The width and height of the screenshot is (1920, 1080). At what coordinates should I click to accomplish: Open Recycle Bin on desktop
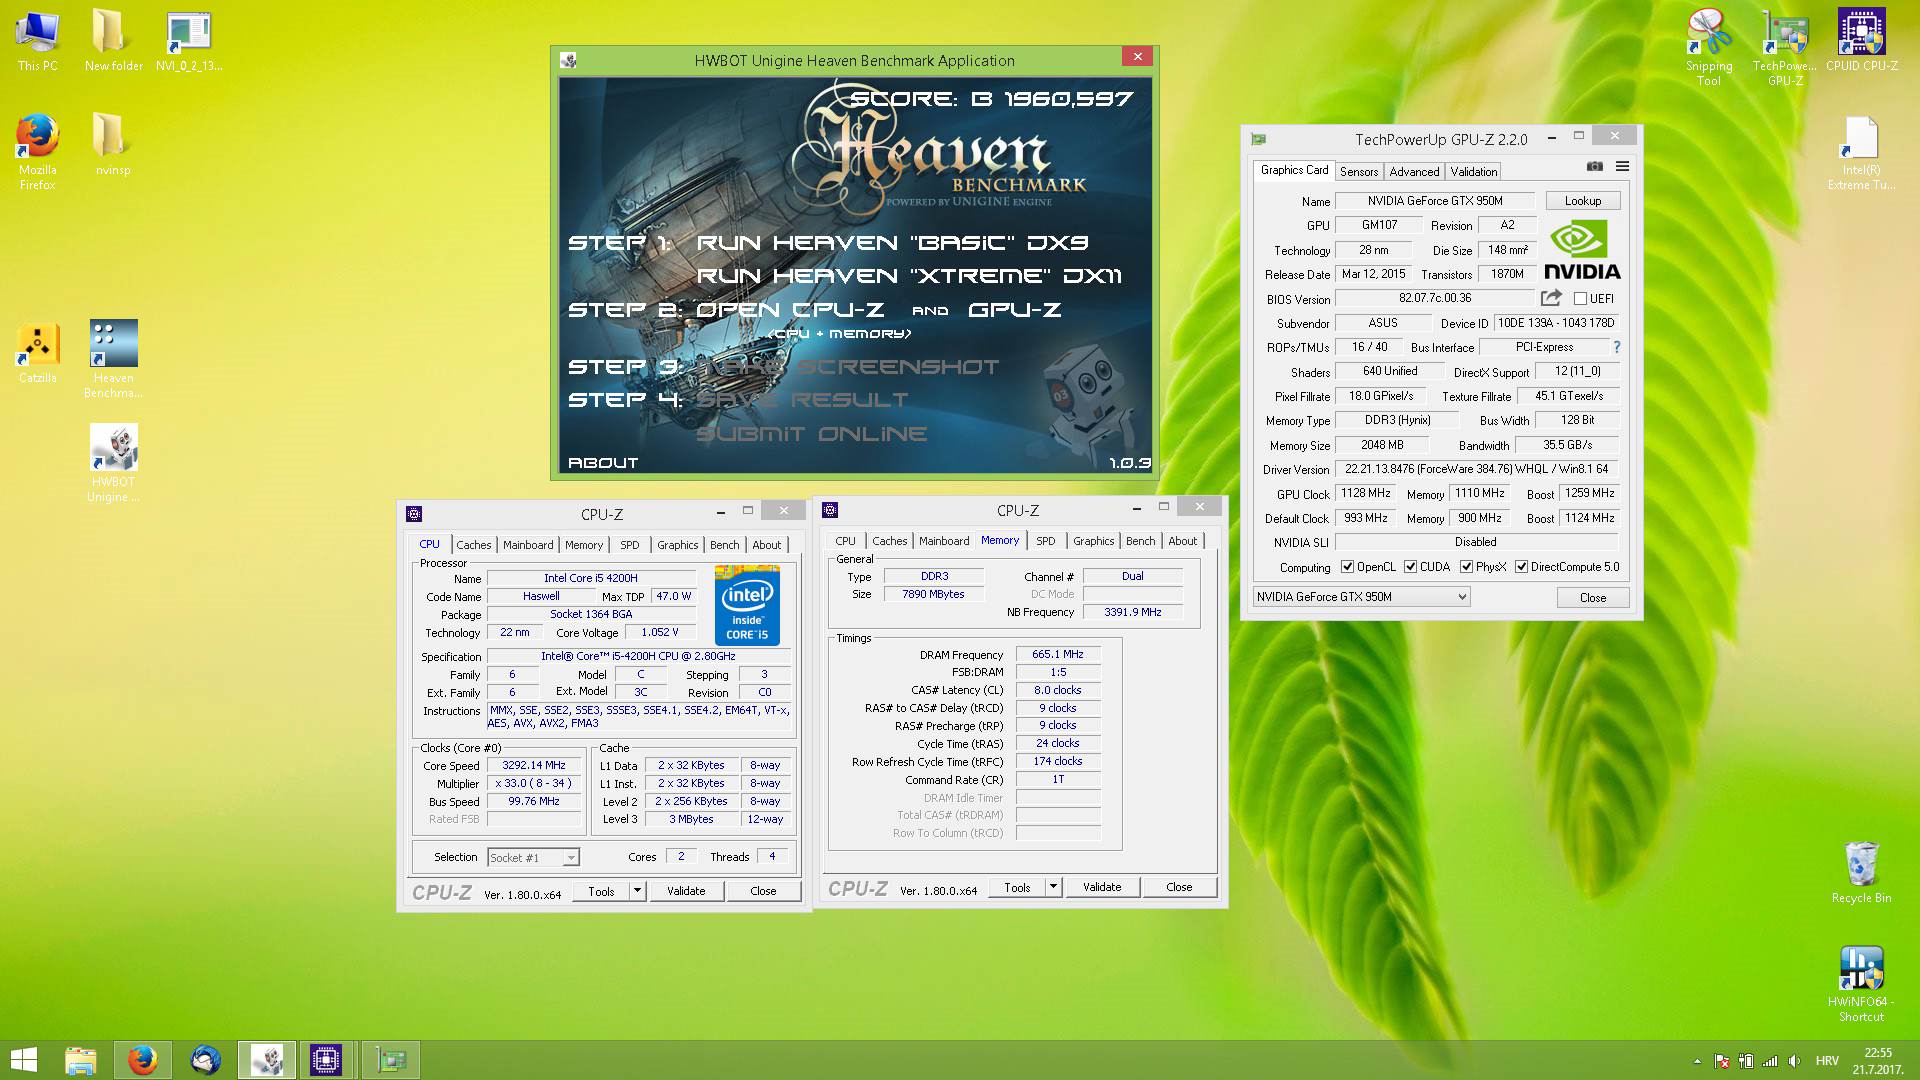(x=1861, y=873)
